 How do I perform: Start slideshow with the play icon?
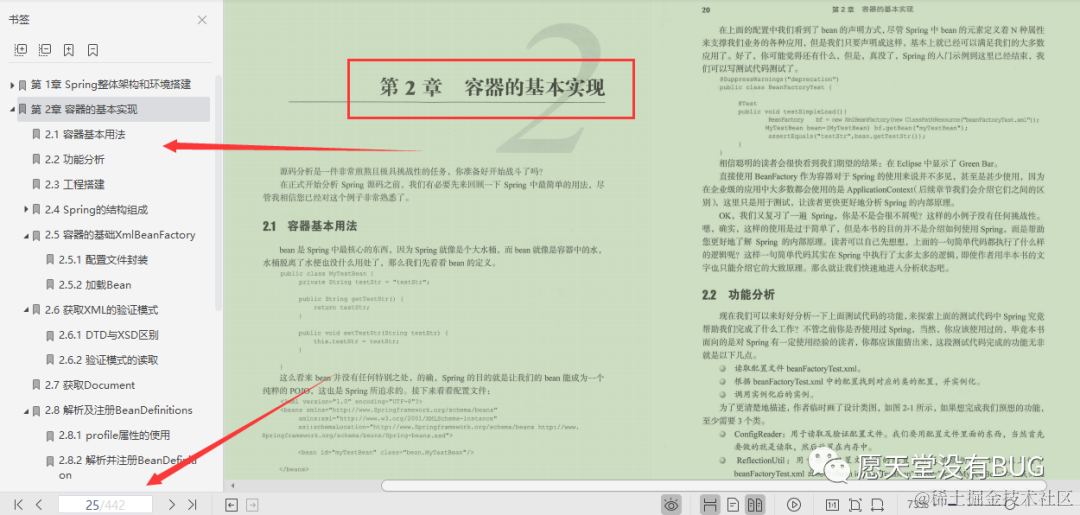794,505
